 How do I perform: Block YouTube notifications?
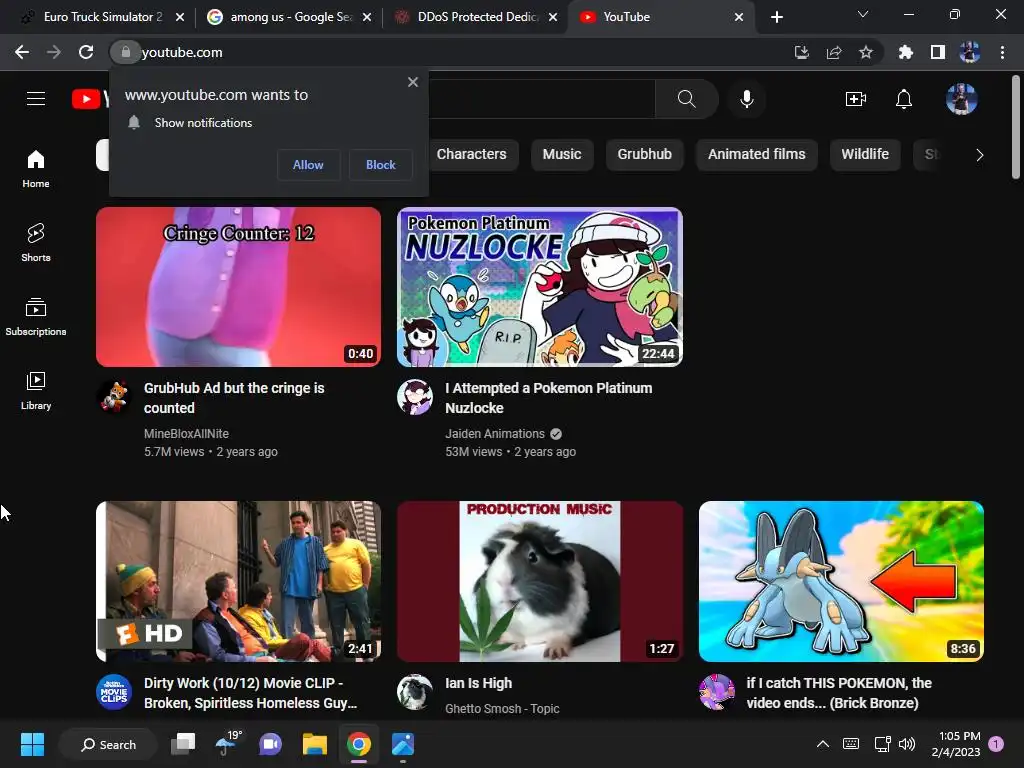[x=381, y=165]
